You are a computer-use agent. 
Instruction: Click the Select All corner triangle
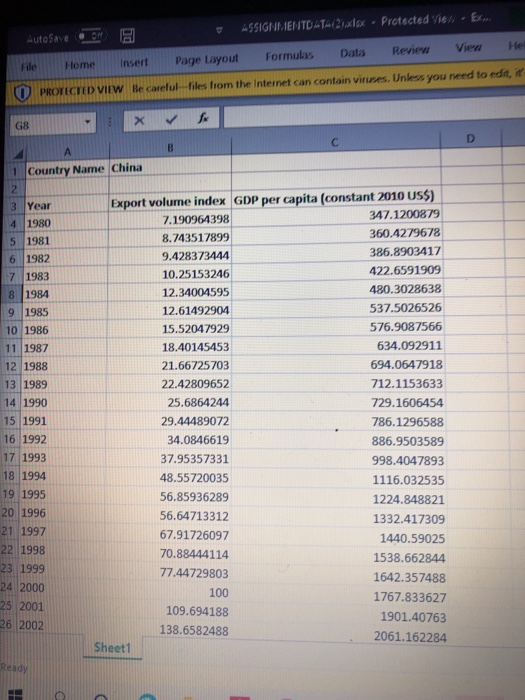pos(18,155)
